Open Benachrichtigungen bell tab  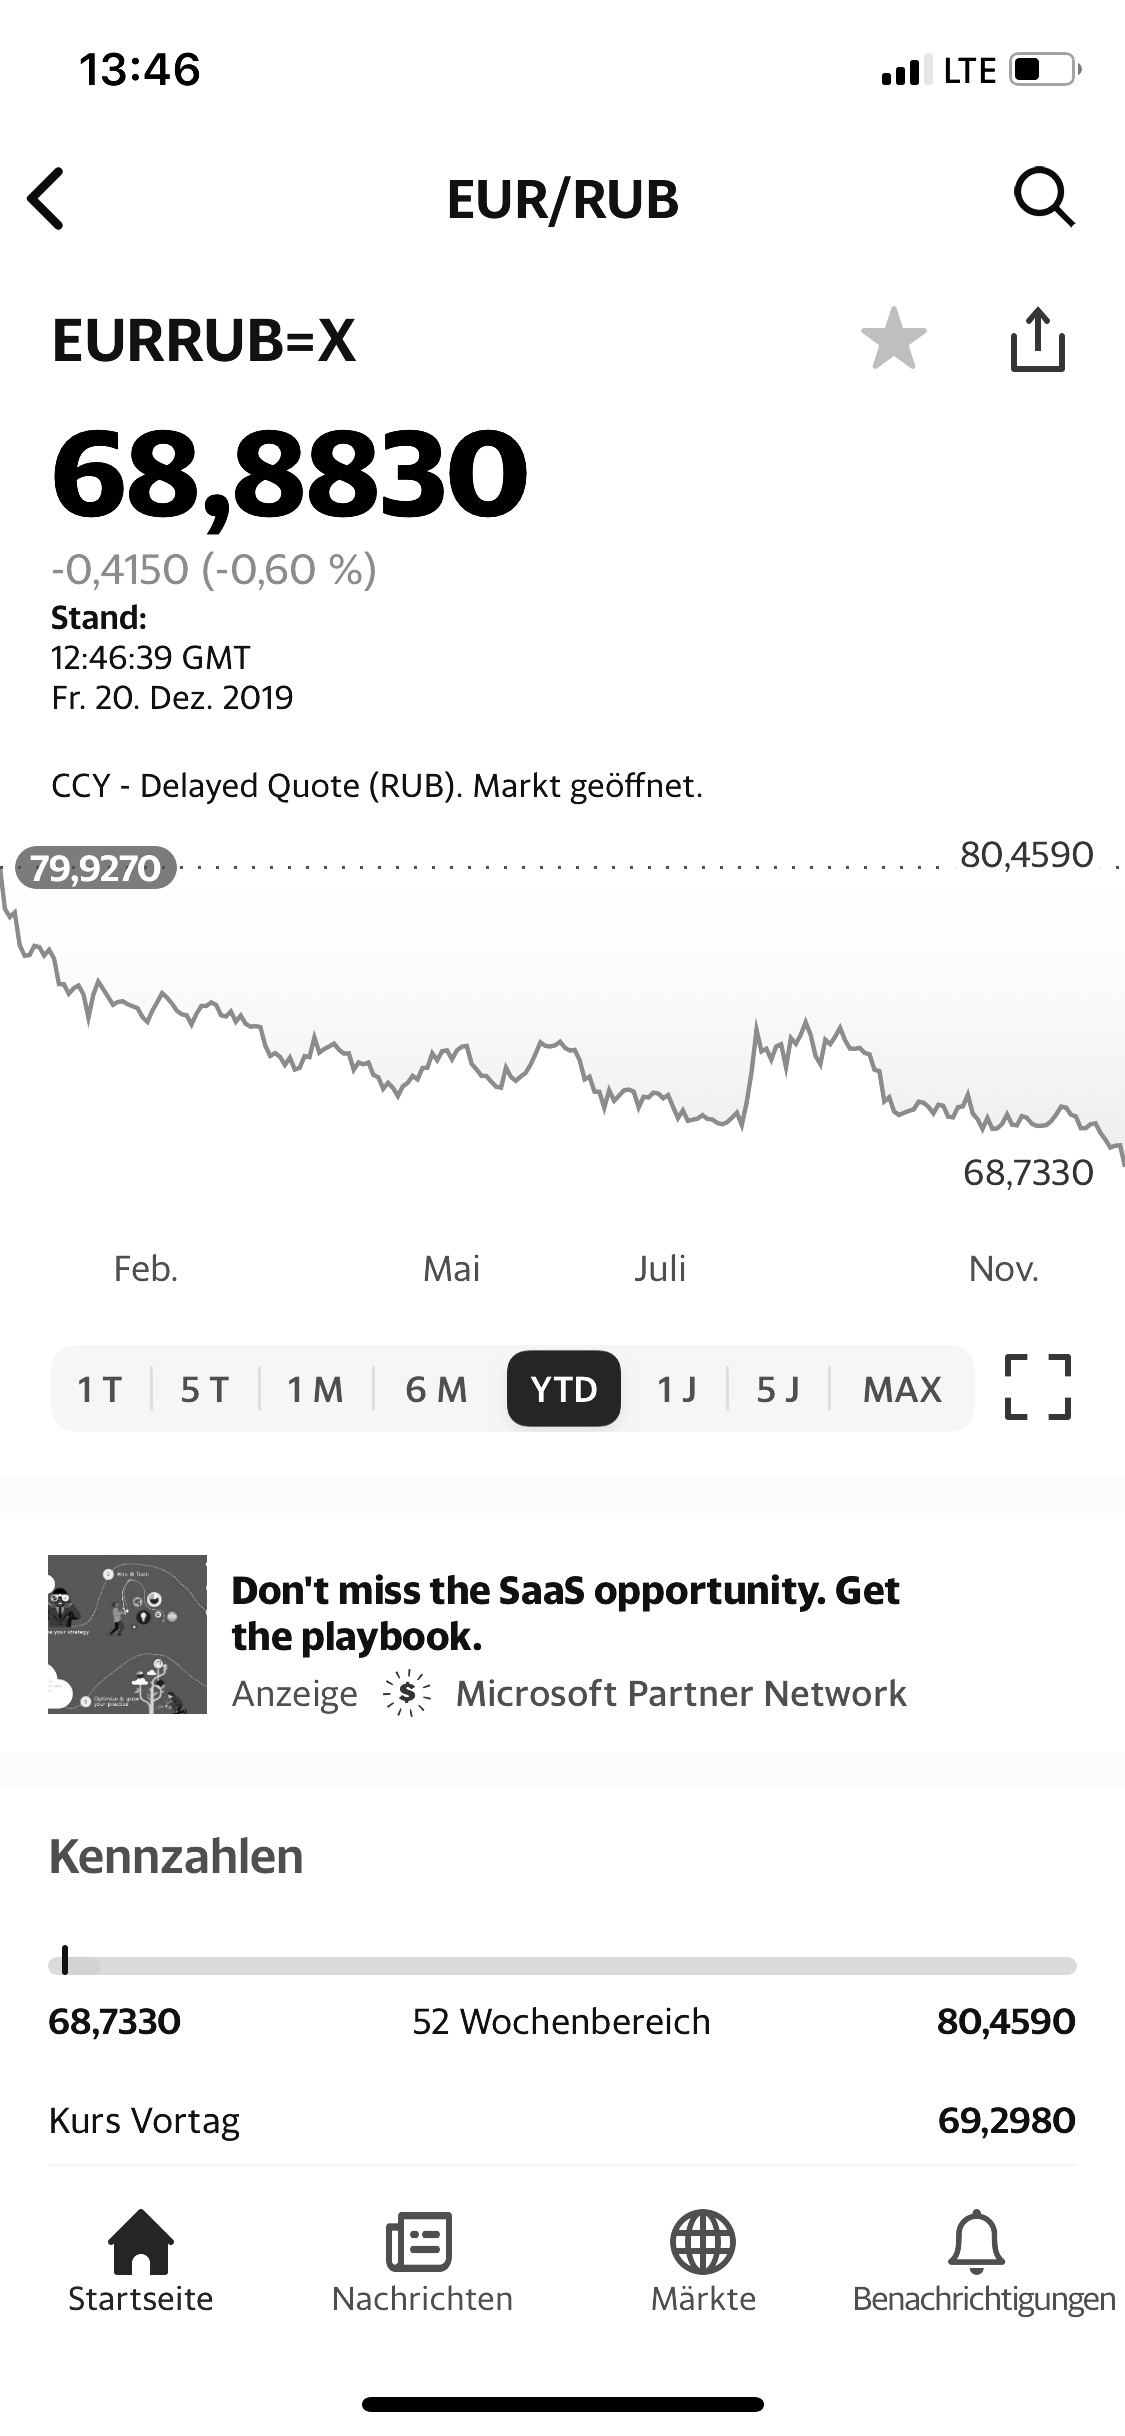[x=982, y=2262]
